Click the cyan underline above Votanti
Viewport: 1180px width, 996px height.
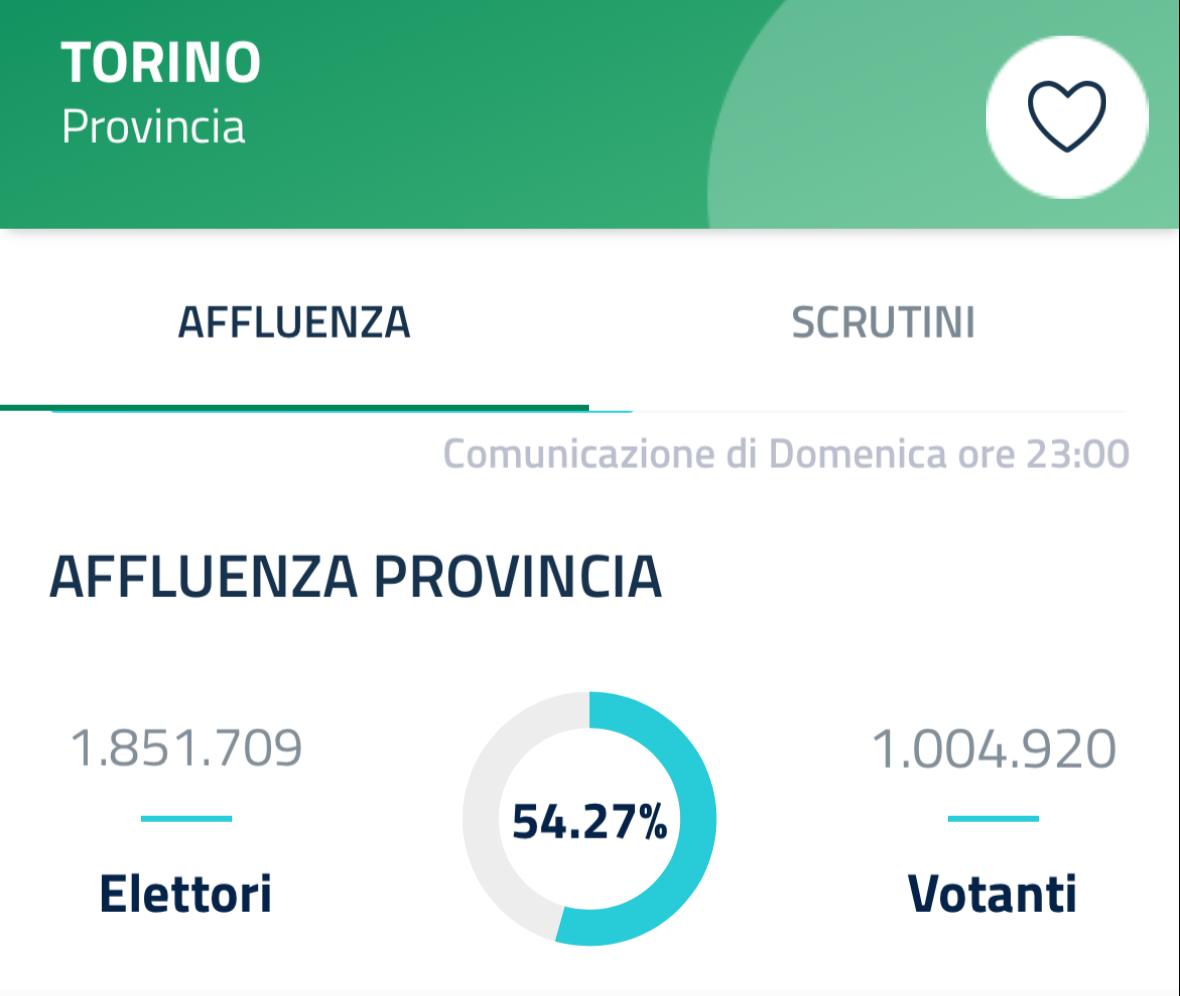click(992, 819)
